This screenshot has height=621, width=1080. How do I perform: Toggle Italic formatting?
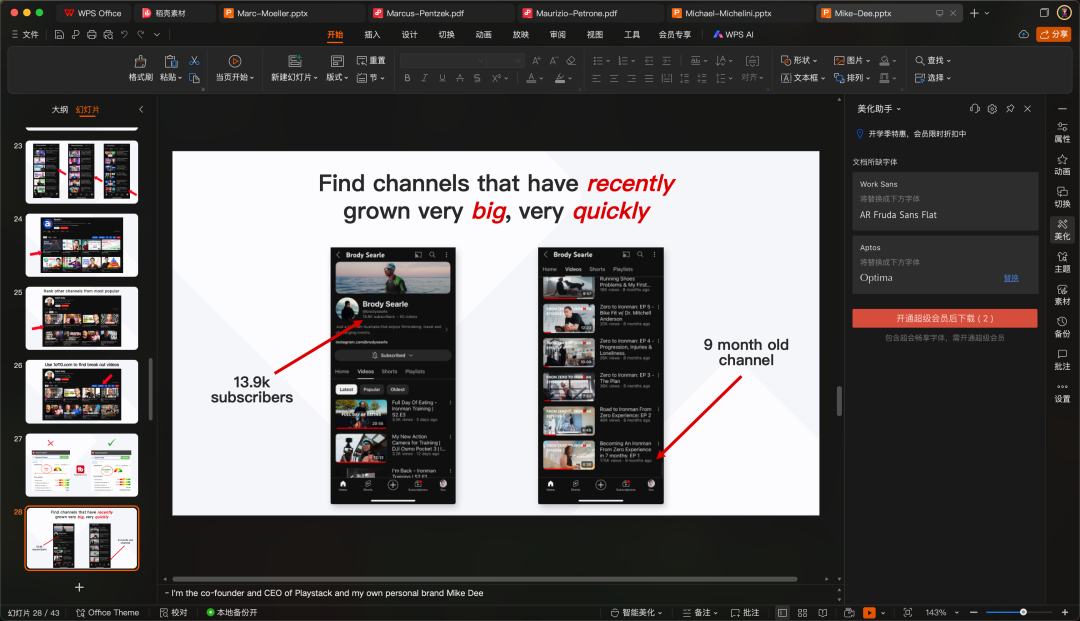coord(425,78)
